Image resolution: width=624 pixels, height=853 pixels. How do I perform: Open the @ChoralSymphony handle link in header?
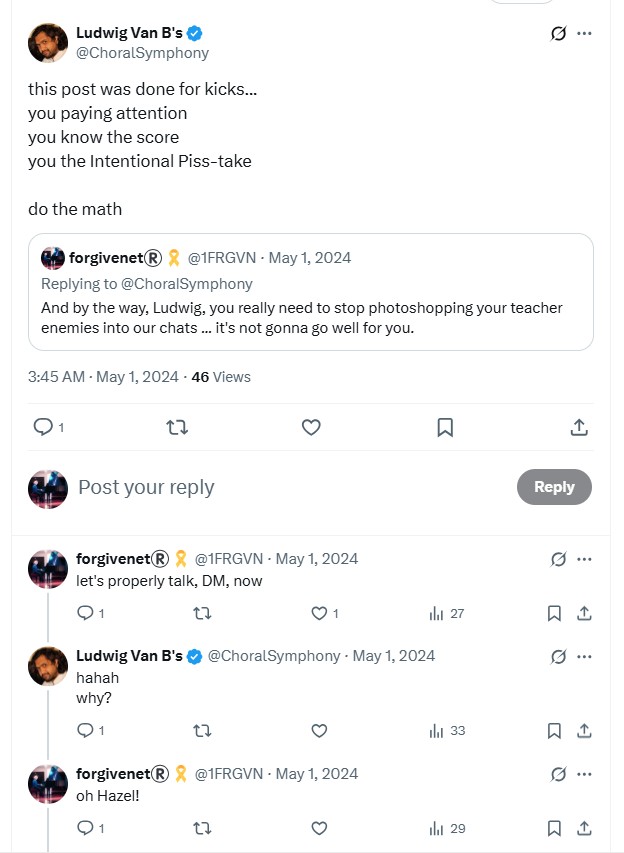[143, 53]
